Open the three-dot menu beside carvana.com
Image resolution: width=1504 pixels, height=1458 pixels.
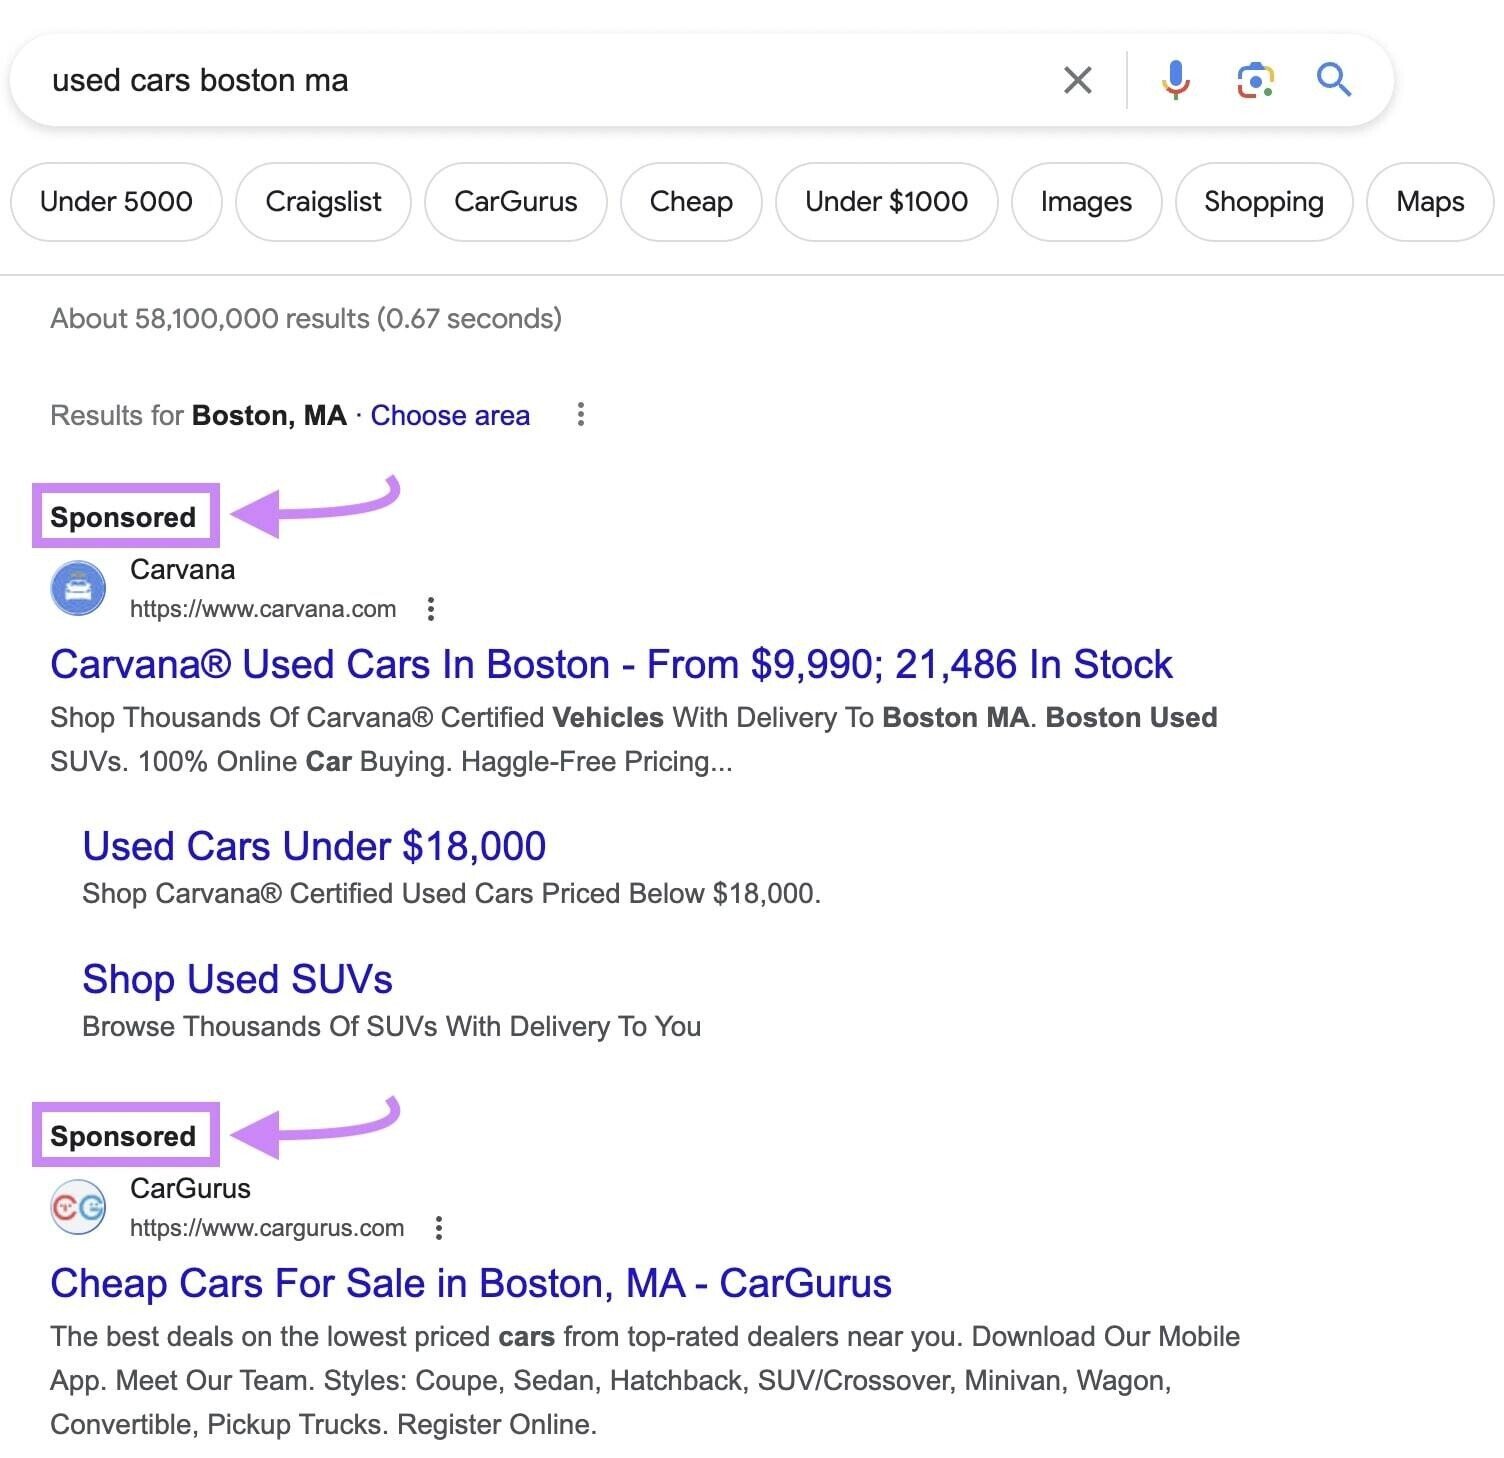click(431, 608)
